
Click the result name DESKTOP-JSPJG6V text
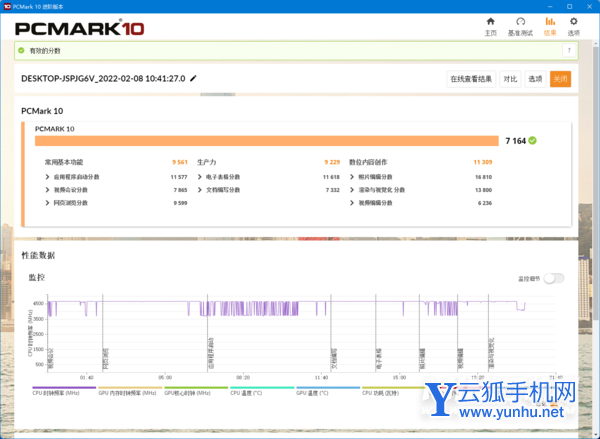pyautogui.click(x=103, y=78)
